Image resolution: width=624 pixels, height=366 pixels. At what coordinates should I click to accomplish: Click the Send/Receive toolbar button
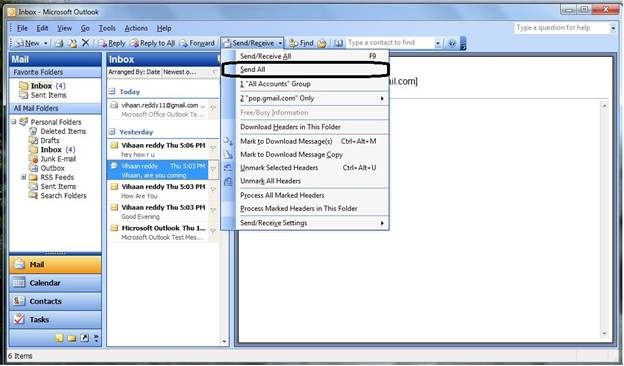(x=250, y=43)
